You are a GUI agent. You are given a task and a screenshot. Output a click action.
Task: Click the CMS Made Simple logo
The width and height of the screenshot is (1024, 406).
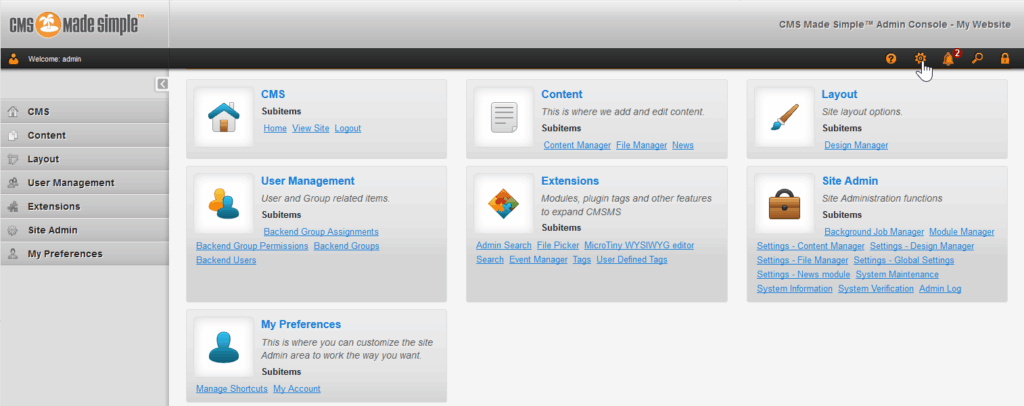pyautogui.click(x=77, y=24)
